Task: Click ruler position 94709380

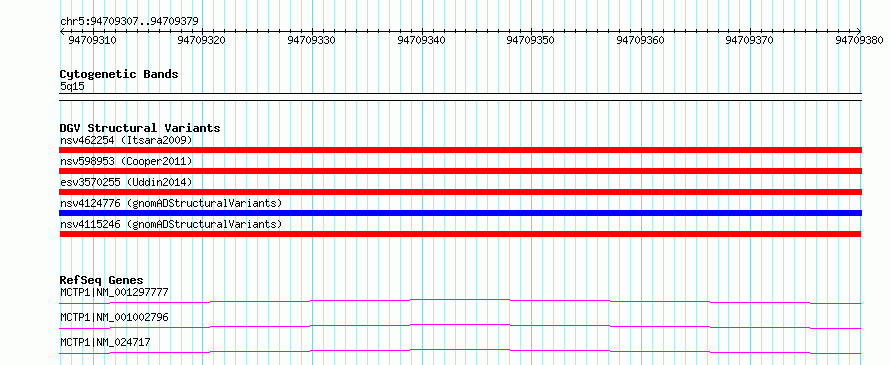Action: (x=859, y=40)
